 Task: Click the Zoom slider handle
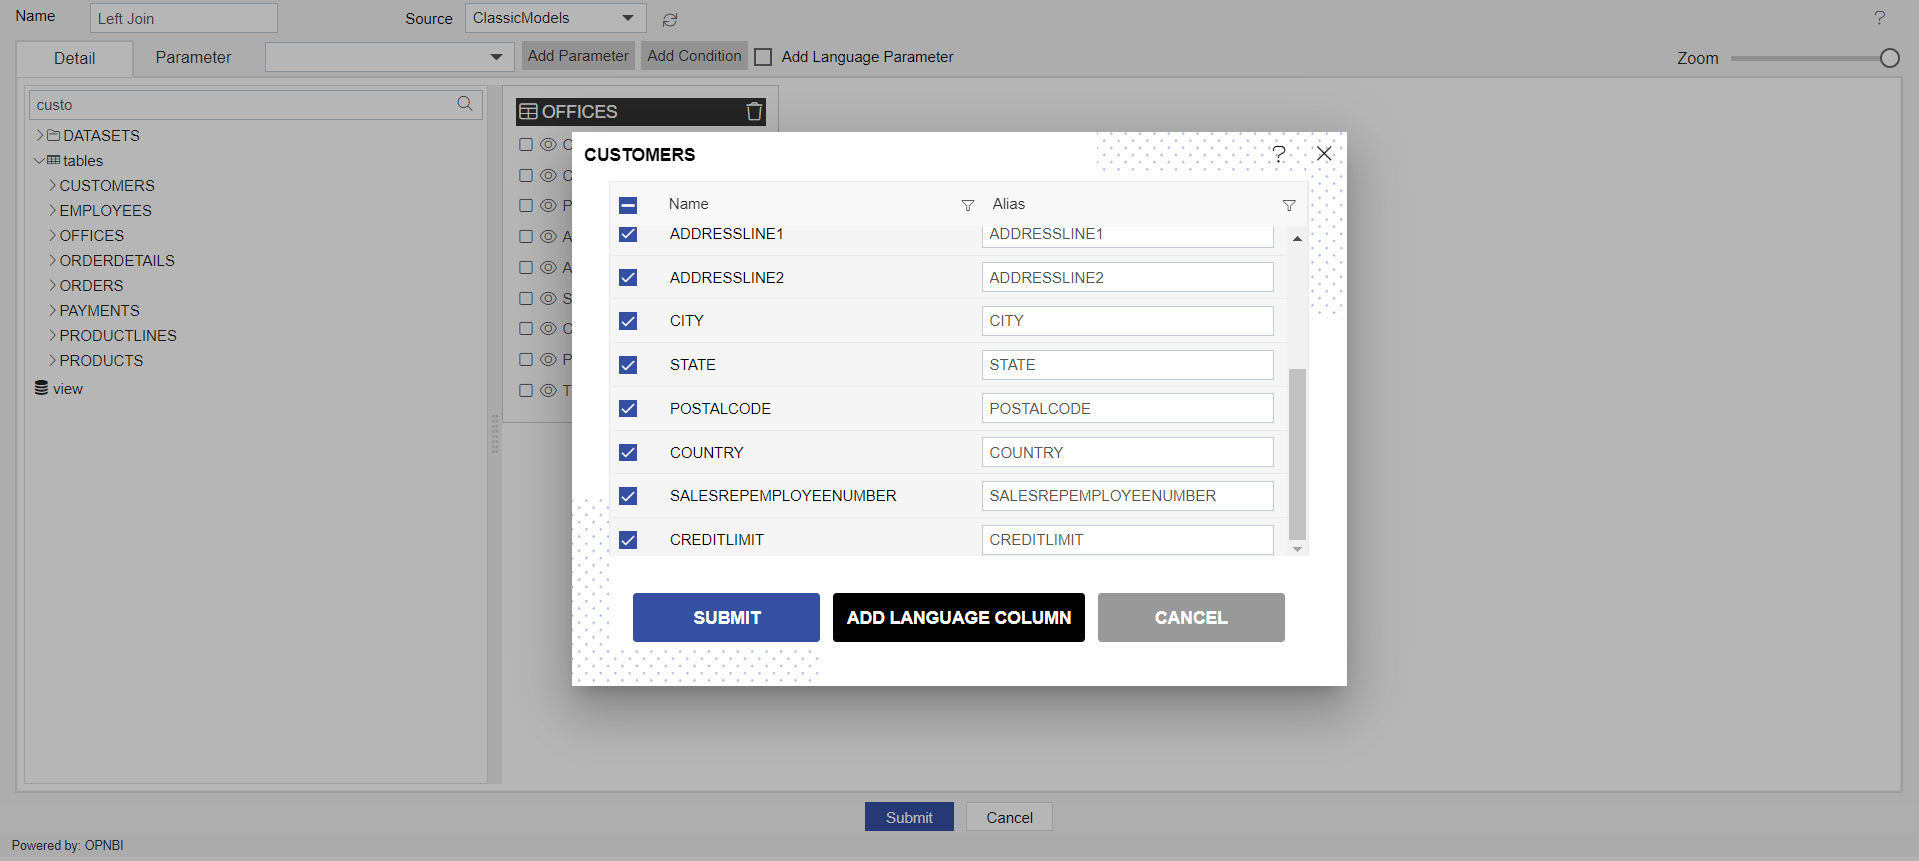(1889, 58)
